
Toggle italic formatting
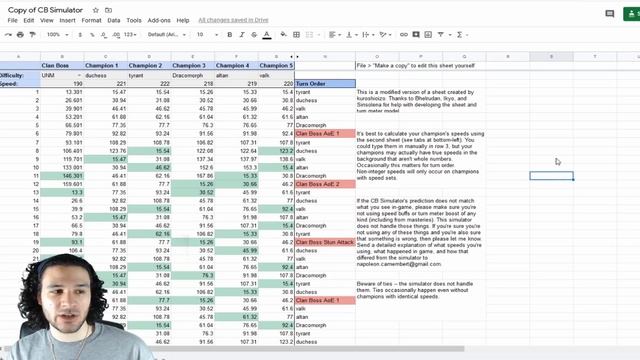point(242,35)
